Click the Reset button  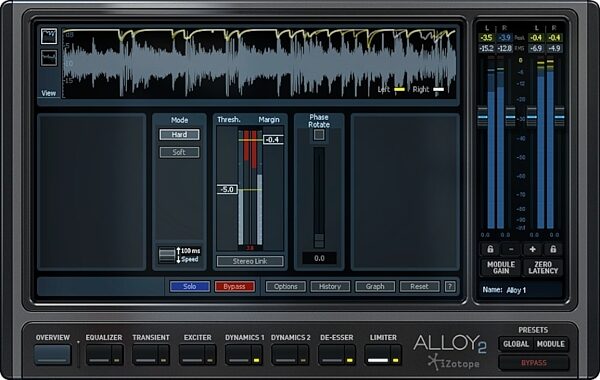coord(419,286)
